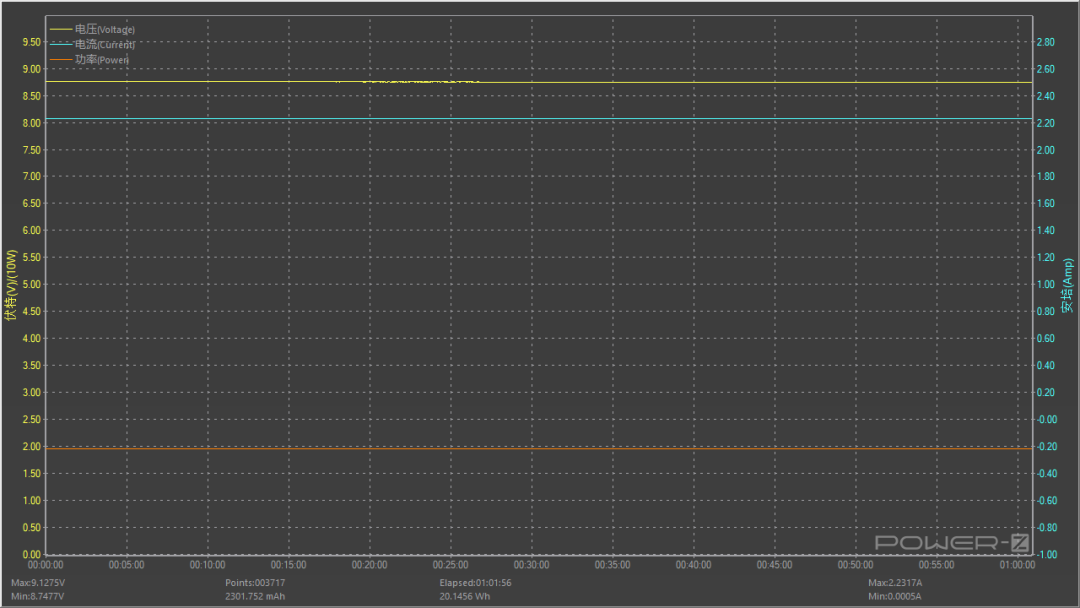
Task: Click the 00:15:00 time axis label
Action: coord(289,565)
